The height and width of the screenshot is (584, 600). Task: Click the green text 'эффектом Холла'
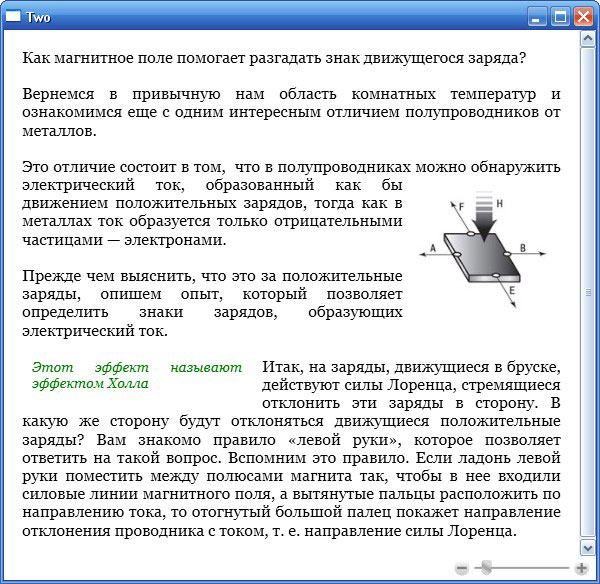pos(90,383)
